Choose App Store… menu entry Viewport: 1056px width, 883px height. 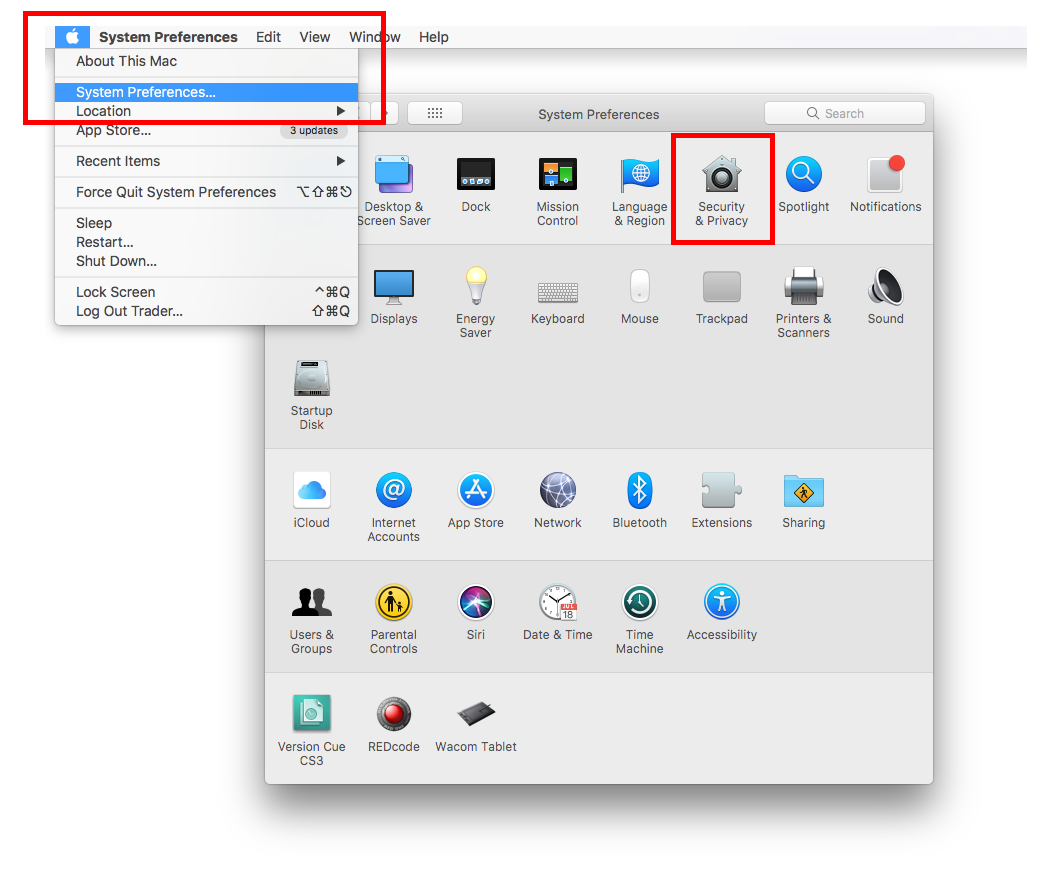pyautogui.click(x=206, y=130)
